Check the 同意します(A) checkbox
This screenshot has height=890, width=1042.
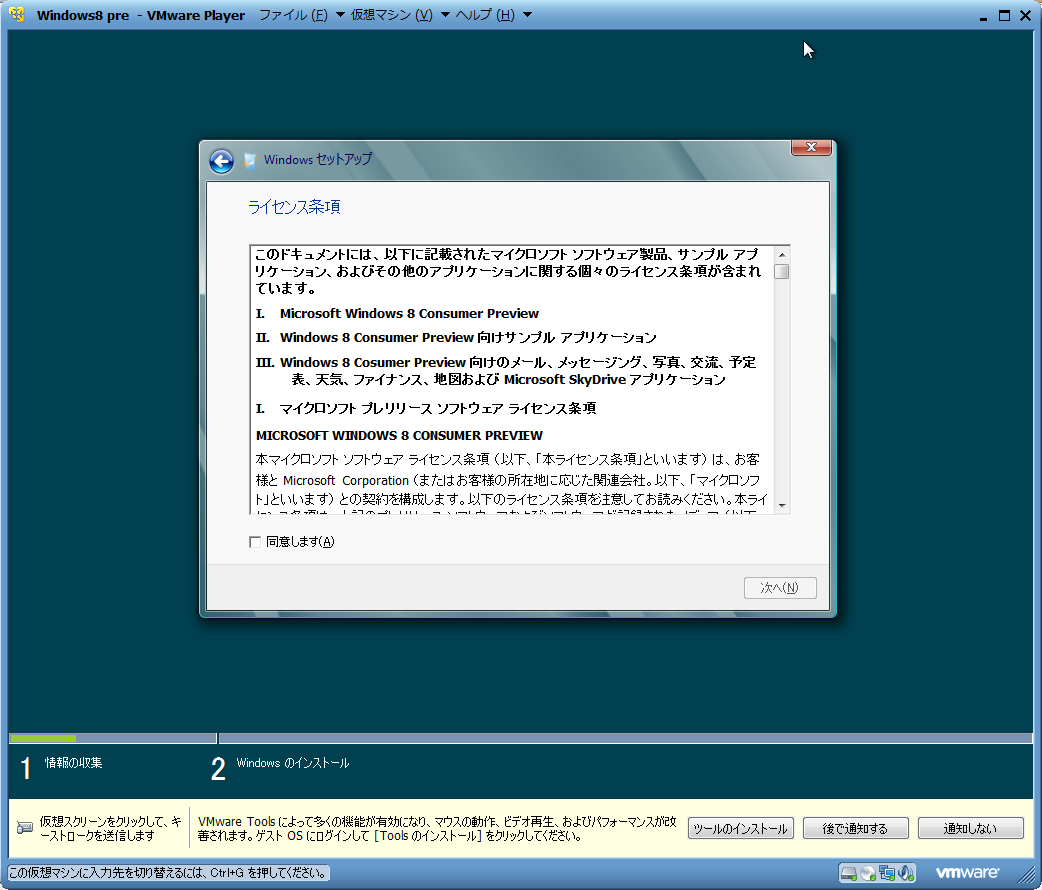255,542
